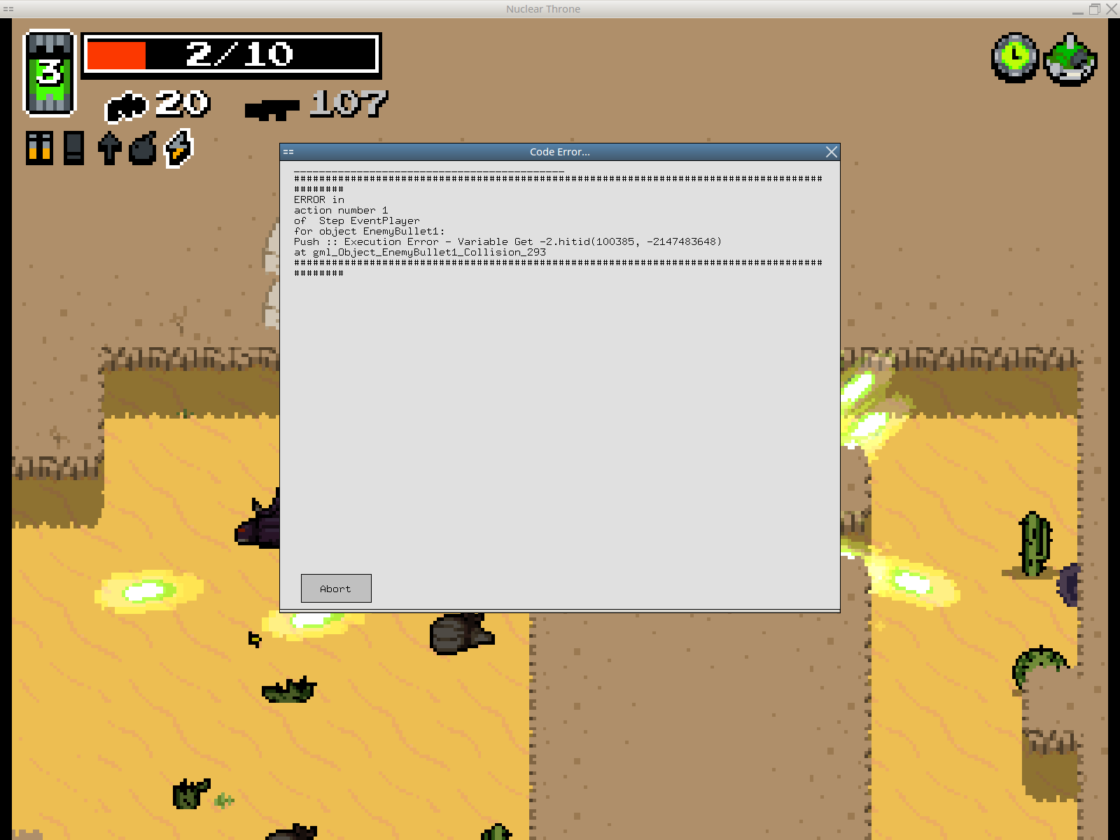Image resolution: width=1120 pixels, height=840 pixels.
Task: Click the explosive bomb ammo type icon
Action: pos(143,148)
